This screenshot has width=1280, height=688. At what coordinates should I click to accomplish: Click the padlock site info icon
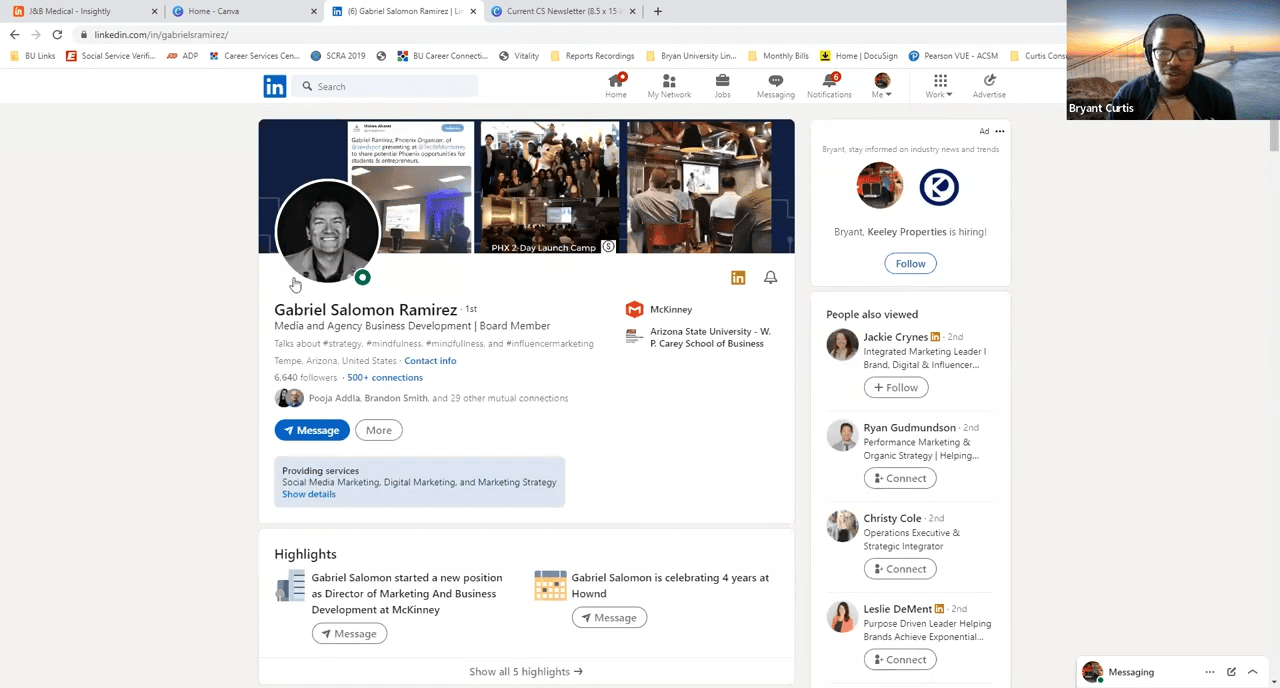[x=84, y=35]
